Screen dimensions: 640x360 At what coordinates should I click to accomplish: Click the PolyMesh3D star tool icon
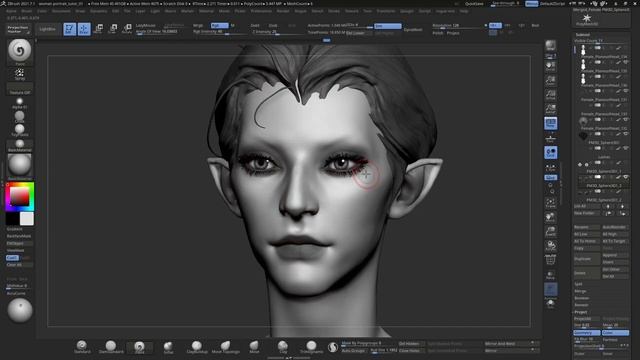click(x=587, y=19)
